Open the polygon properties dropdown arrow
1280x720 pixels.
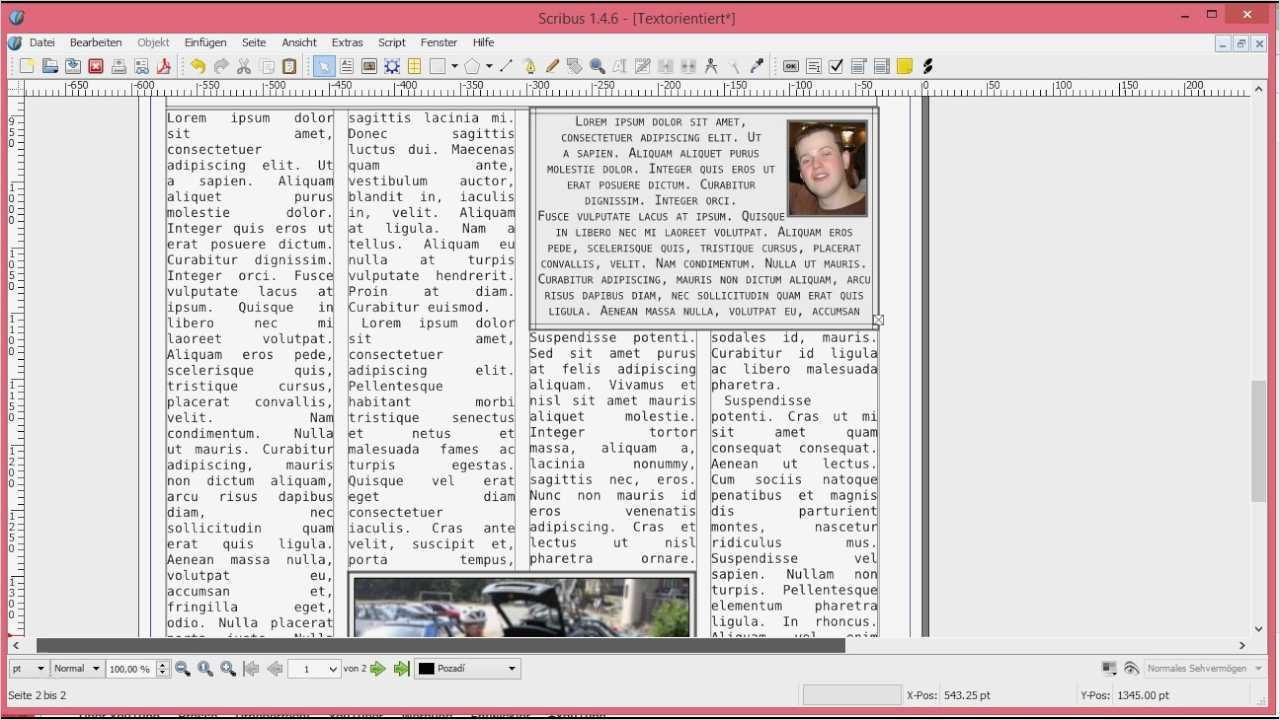point(488,66)
